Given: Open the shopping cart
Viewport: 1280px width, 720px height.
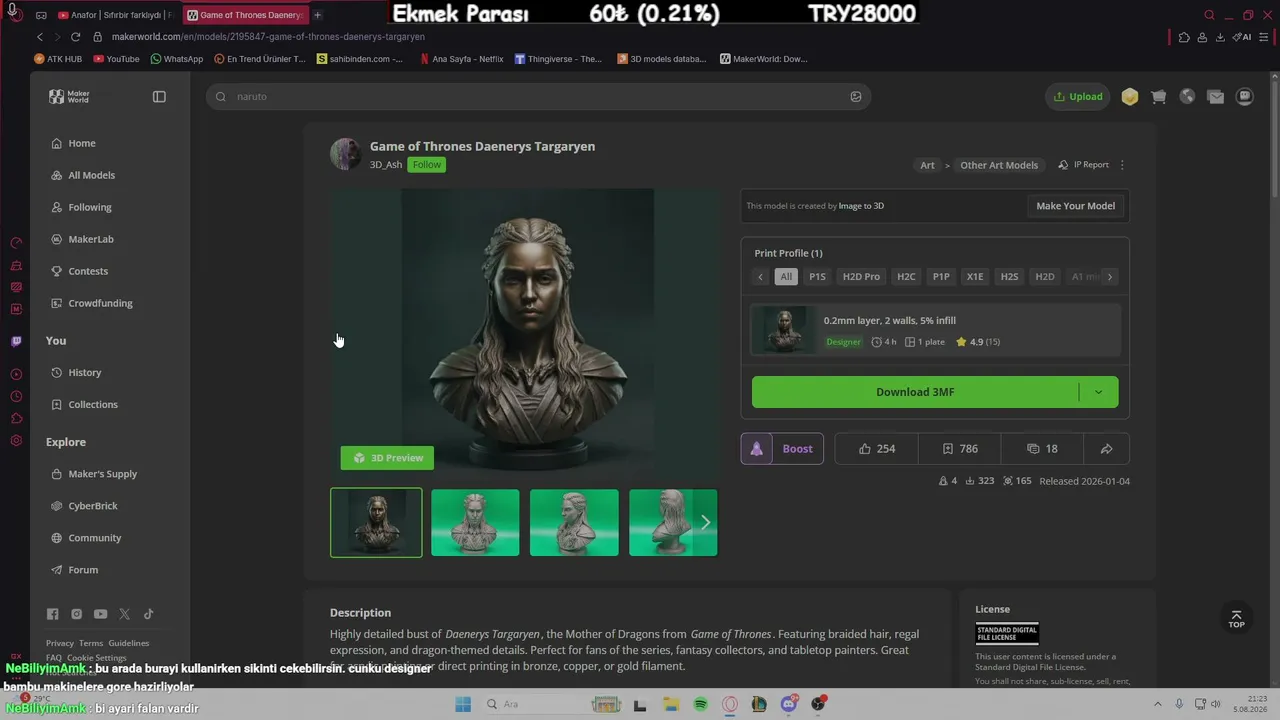Looking at the screenshot, I should click(x=1159, y=97).
